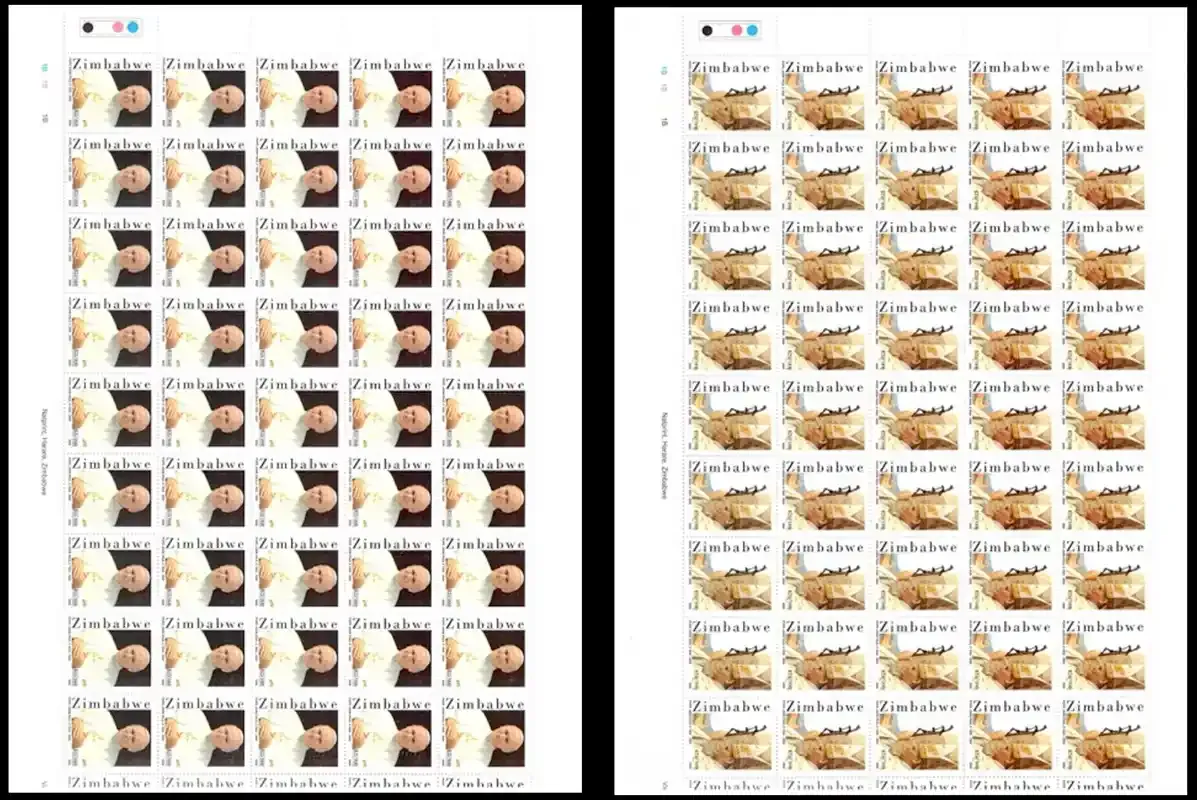1197x800 pixels.
Task: Click the blue color dot on right sheet
Action: 752,31
